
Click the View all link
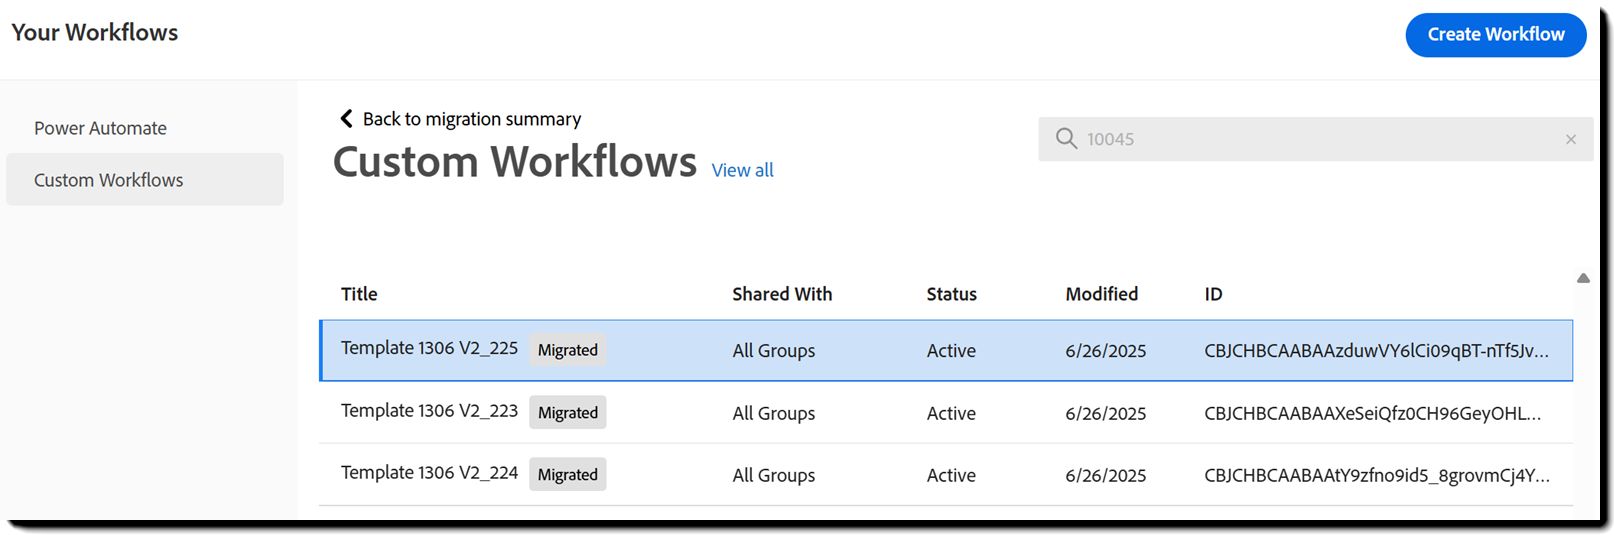point(742,170)
